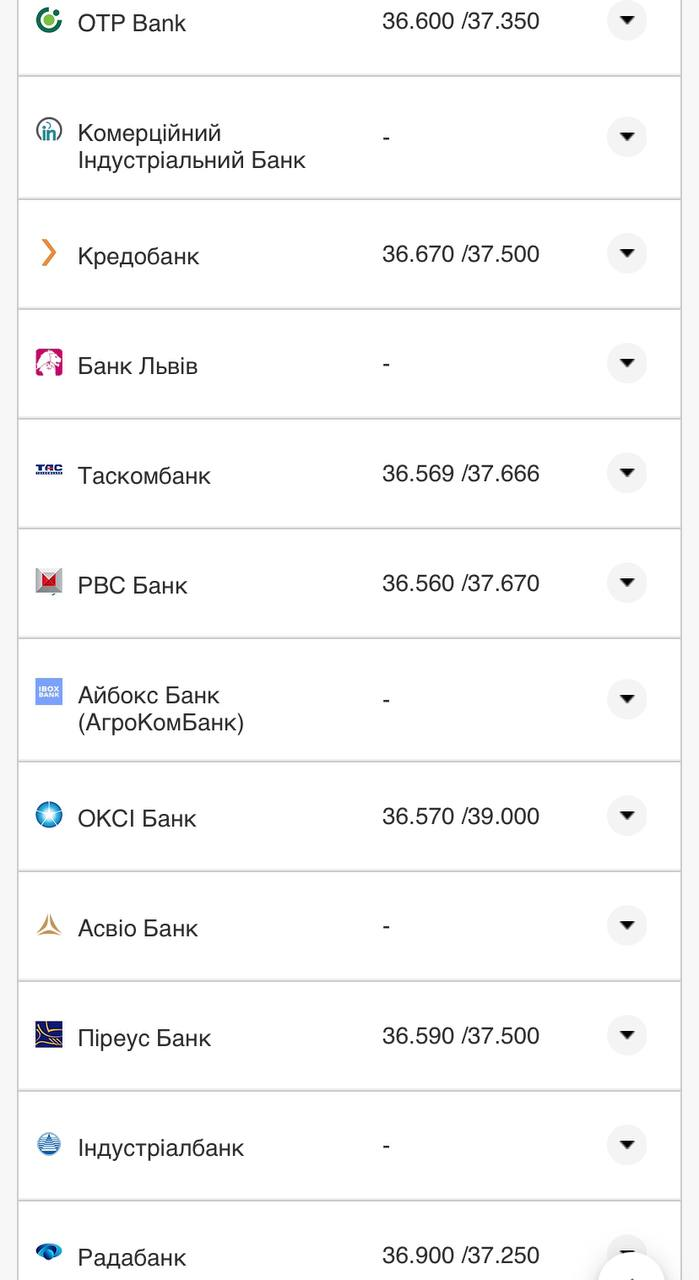Click the ОКСІ Банк blue star logo
This screenshot has height=1280, width=699.
pos(49,815)
